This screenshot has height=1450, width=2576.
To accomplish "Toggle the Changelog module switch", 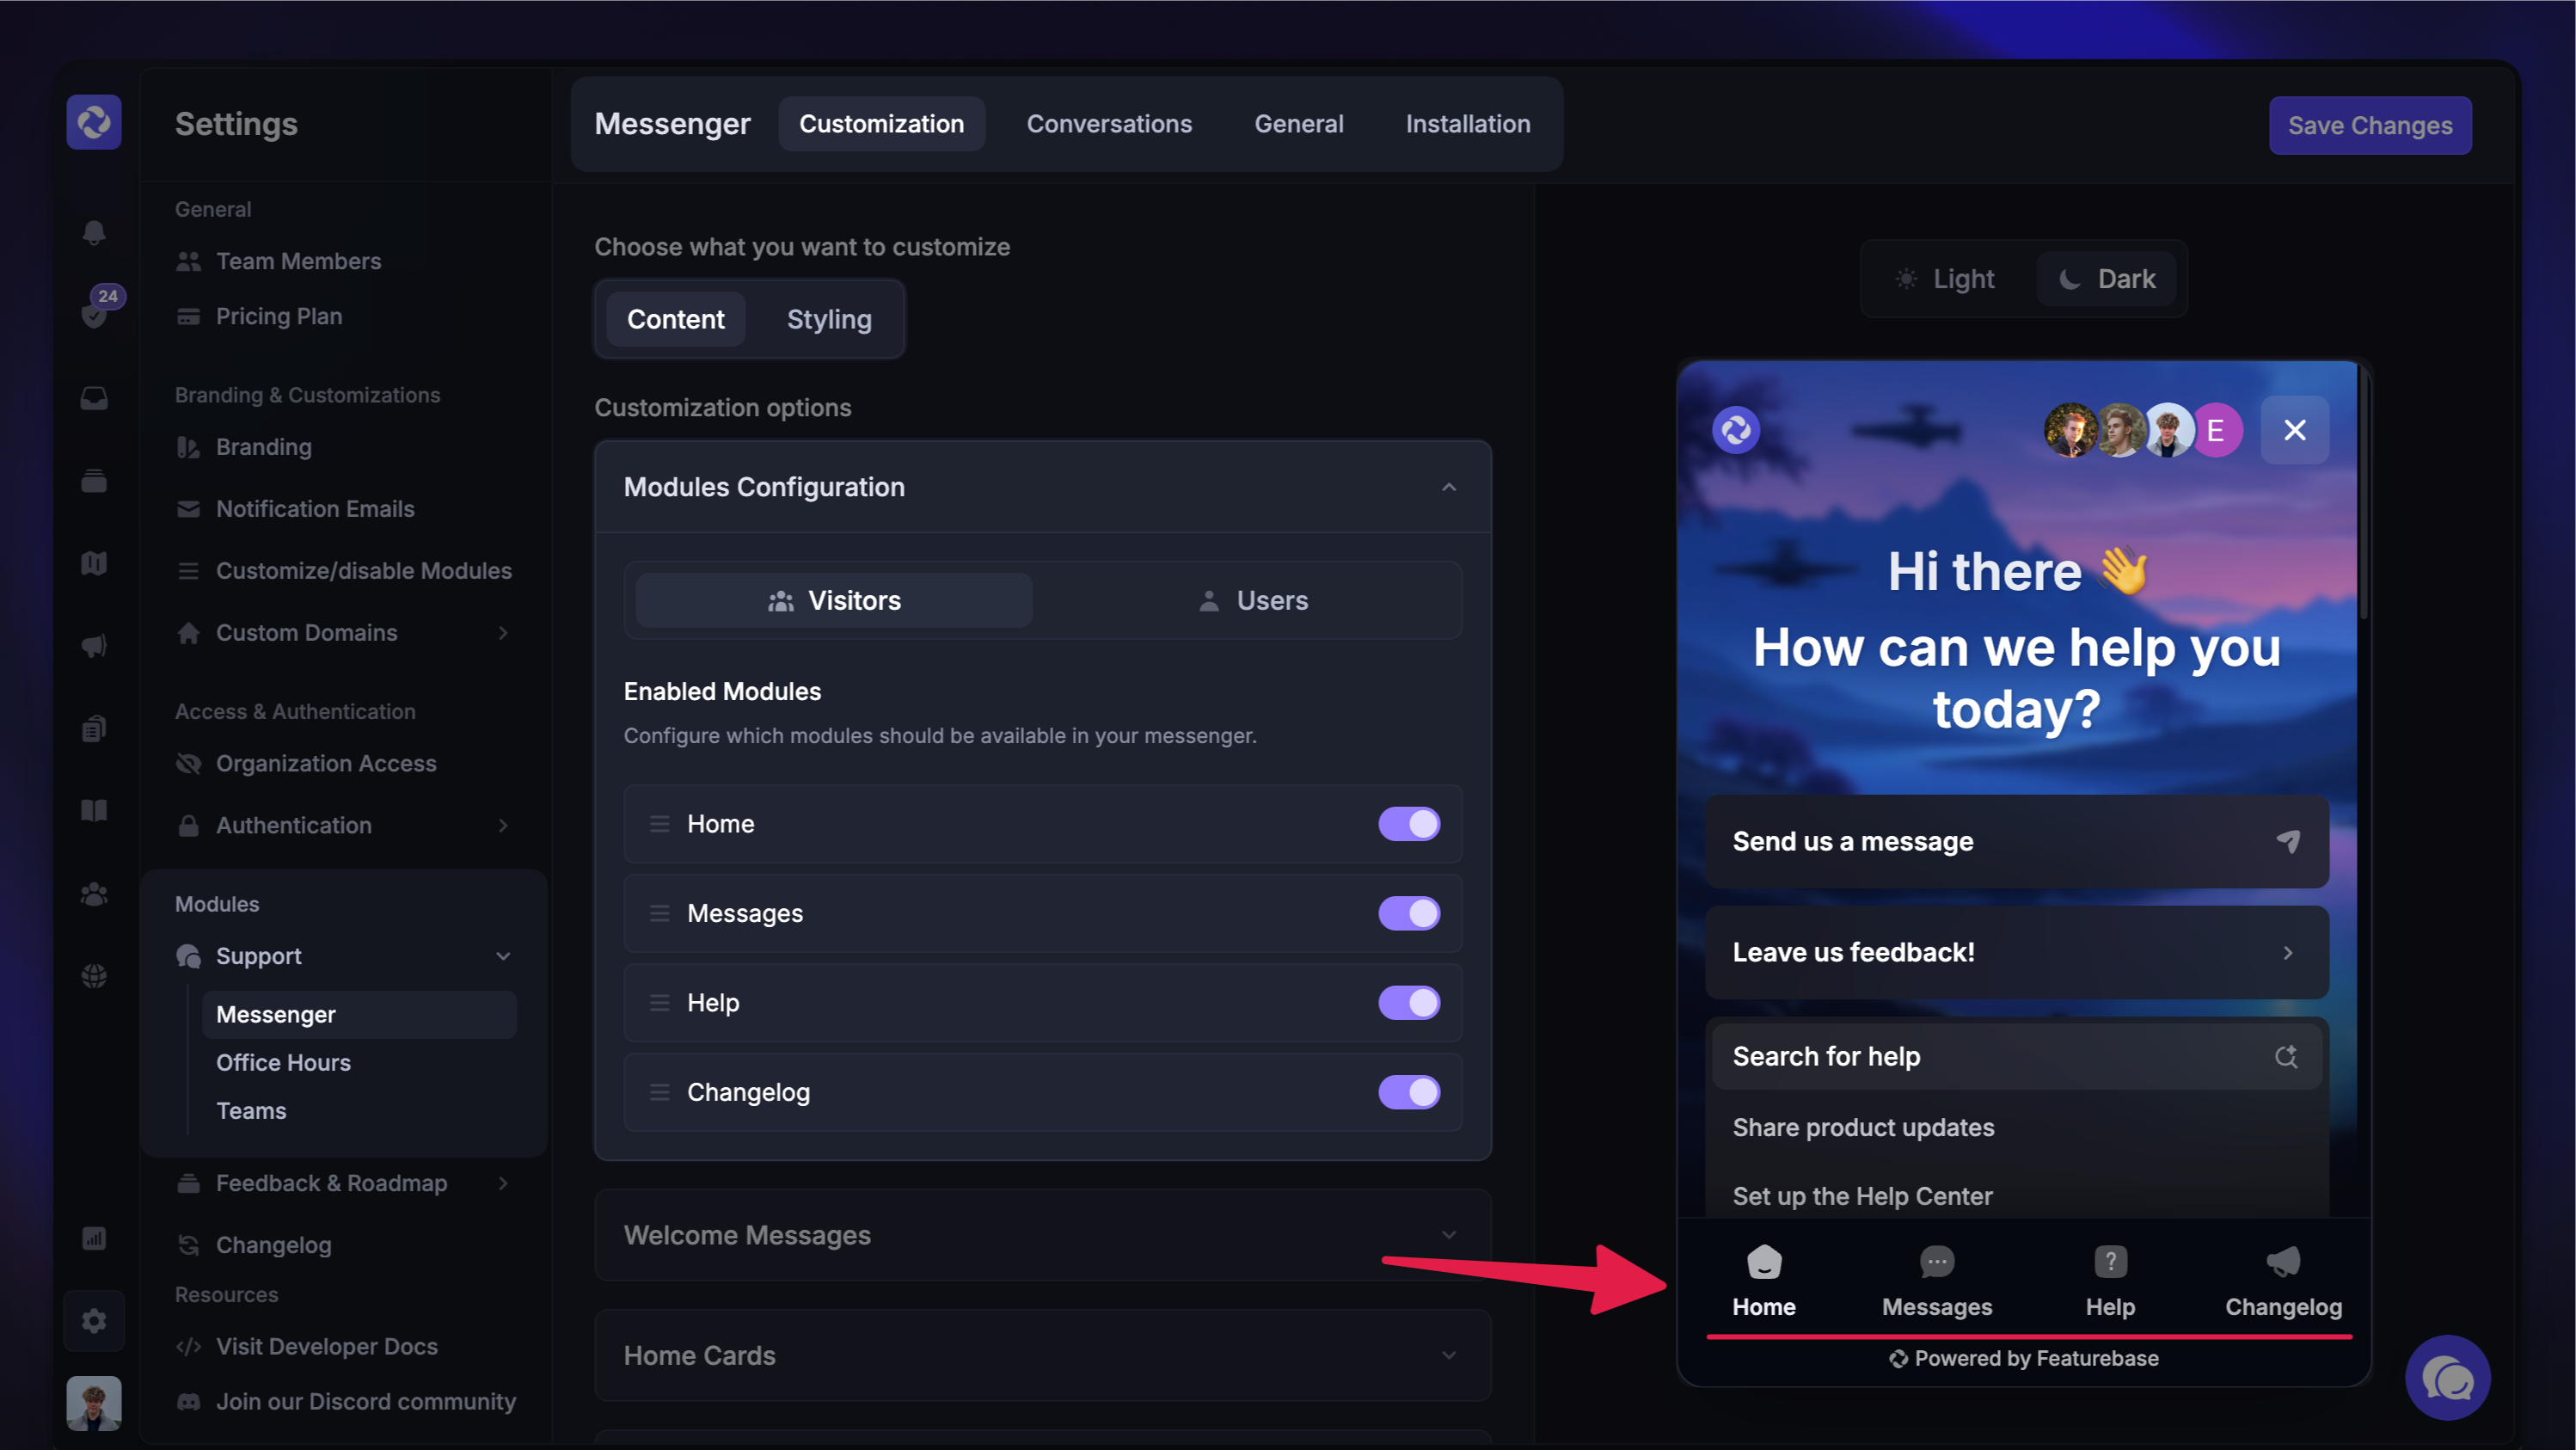I will coord(1408,1092).
